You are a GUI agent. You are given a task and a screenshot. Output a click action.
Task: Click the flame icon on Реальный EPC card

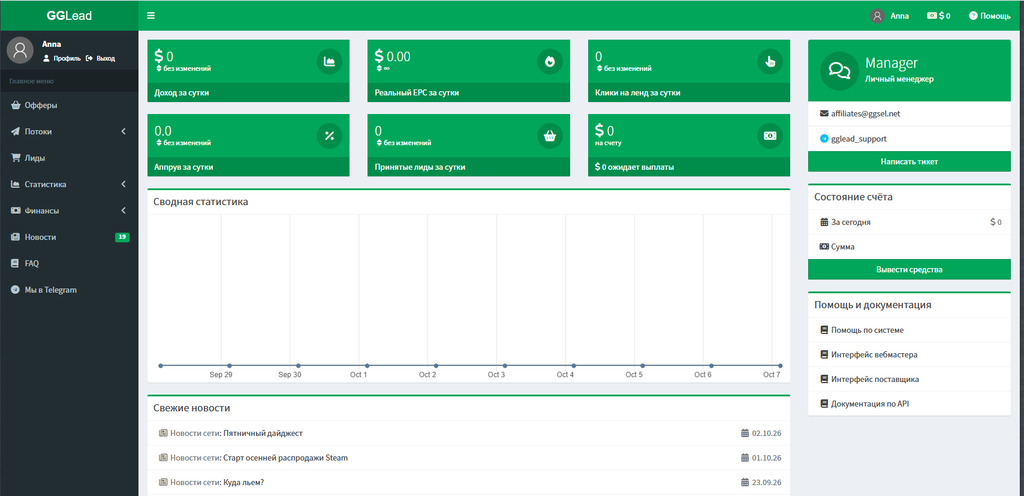550,62
